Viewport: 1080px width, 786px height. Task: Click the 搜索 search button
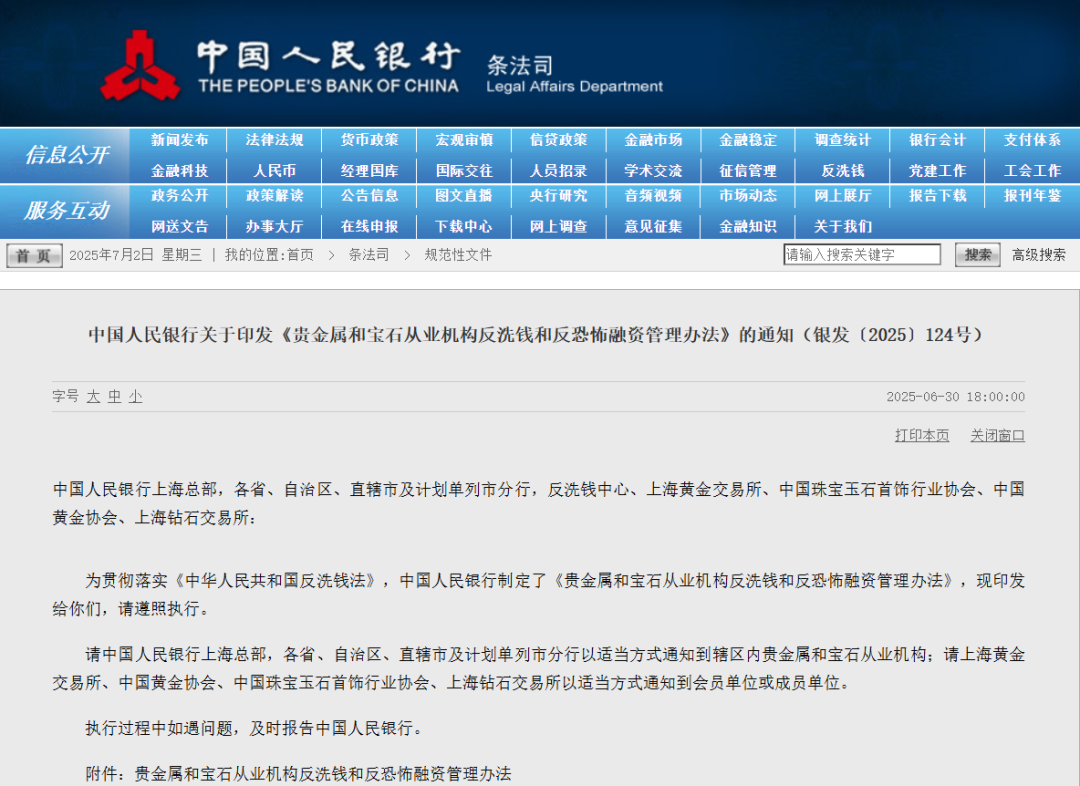point(977,255)
